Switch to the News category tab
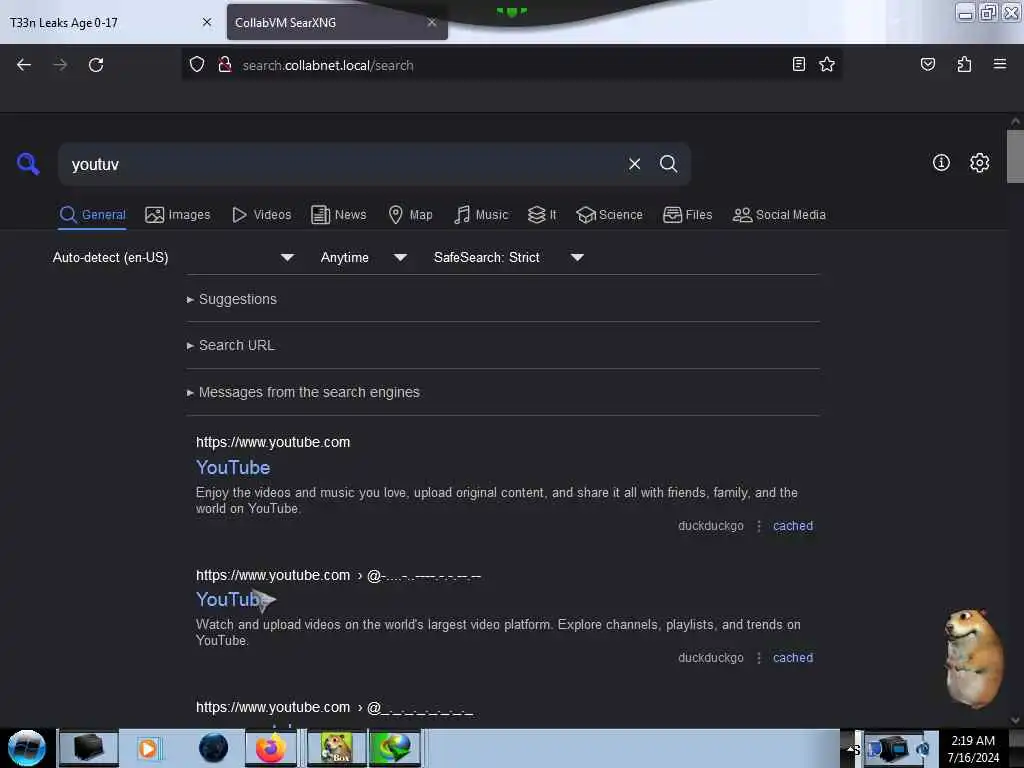This screenshot has width=1024, height=768. [338, 215]
